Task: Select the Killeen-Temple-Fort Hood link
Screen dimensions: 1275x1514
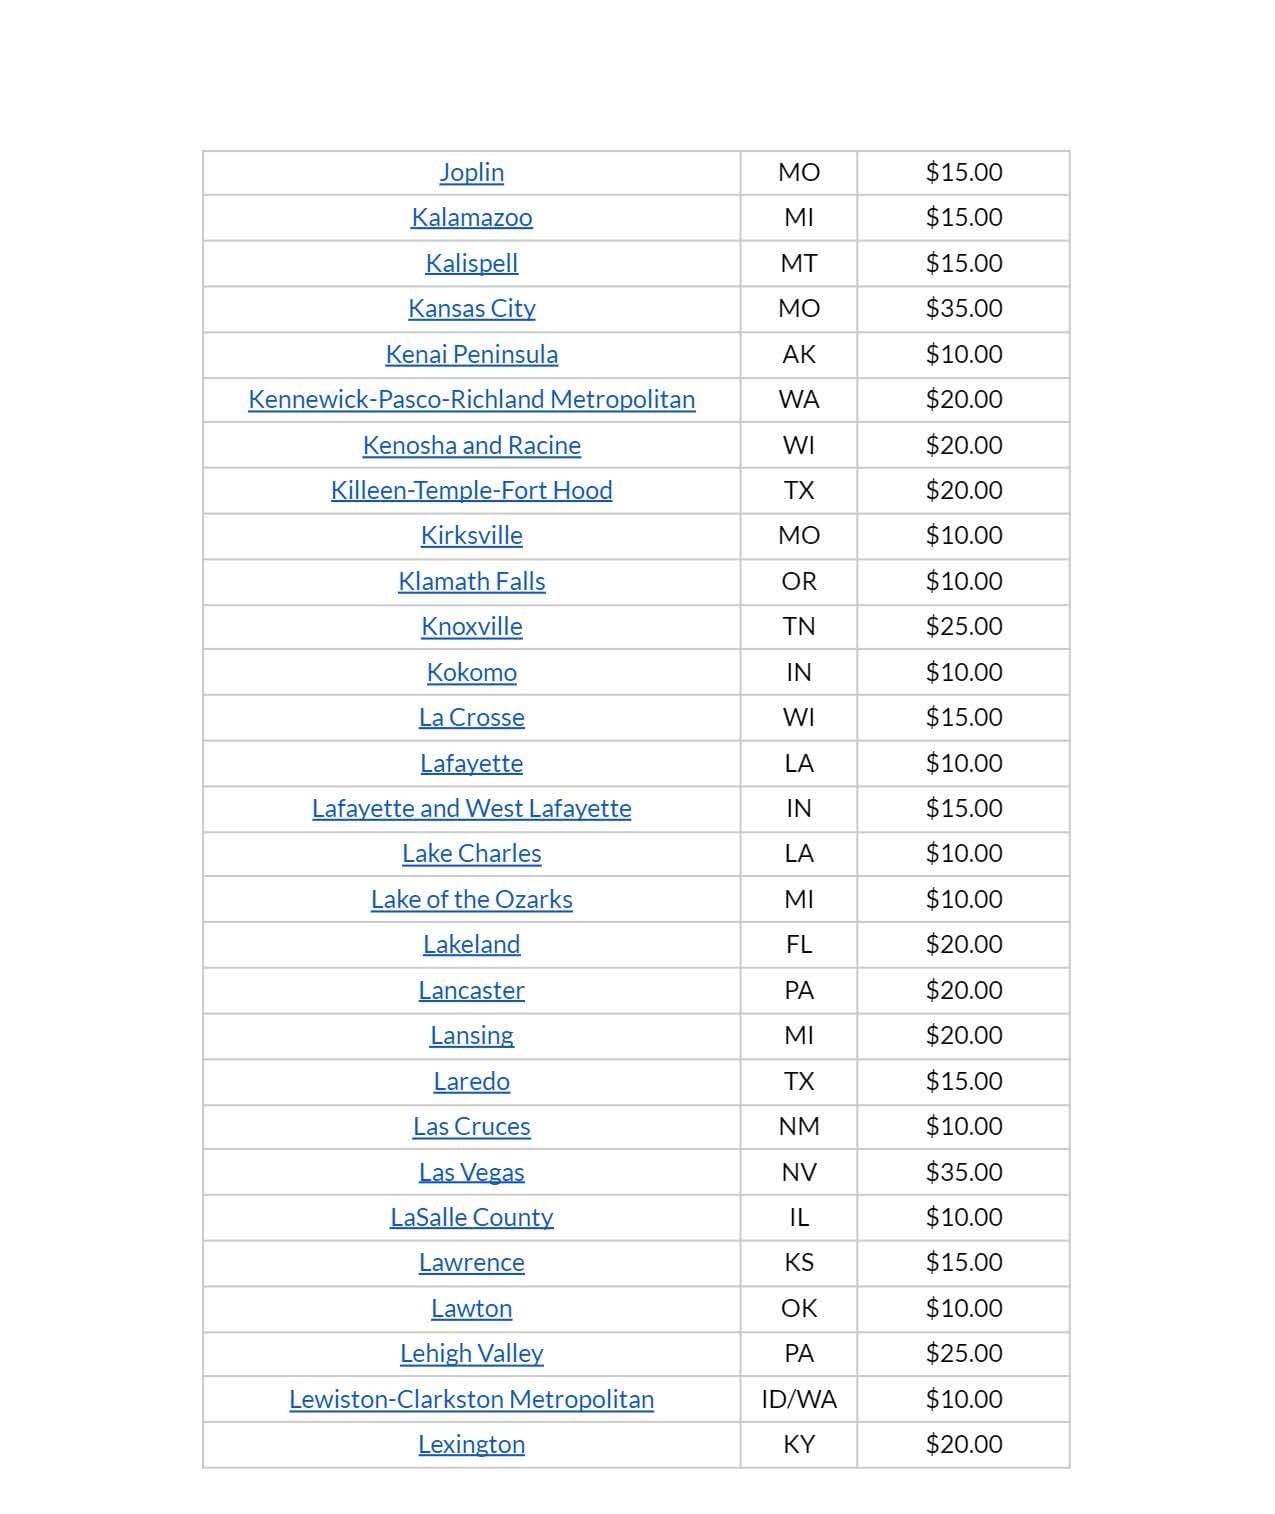Action: click(x=471, y=490)
